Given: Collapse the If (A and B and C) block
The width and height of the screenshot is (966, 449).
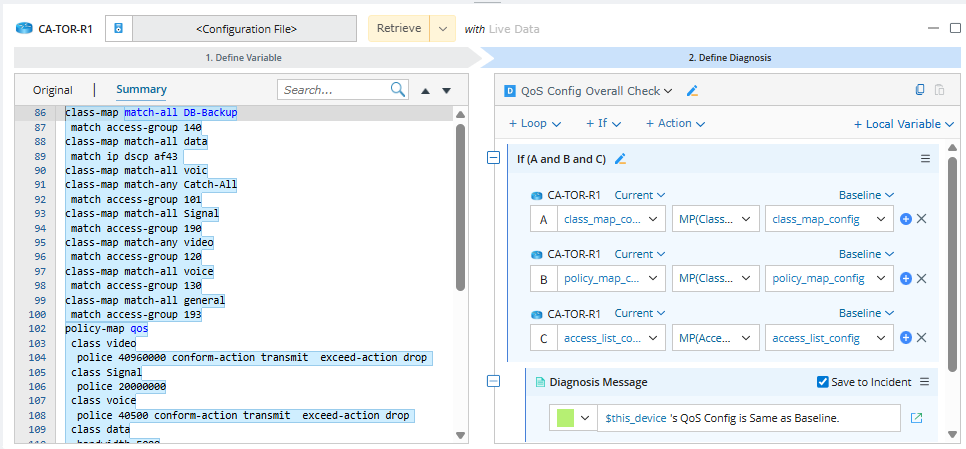Looking at the screenshot, I should point(493,158).
